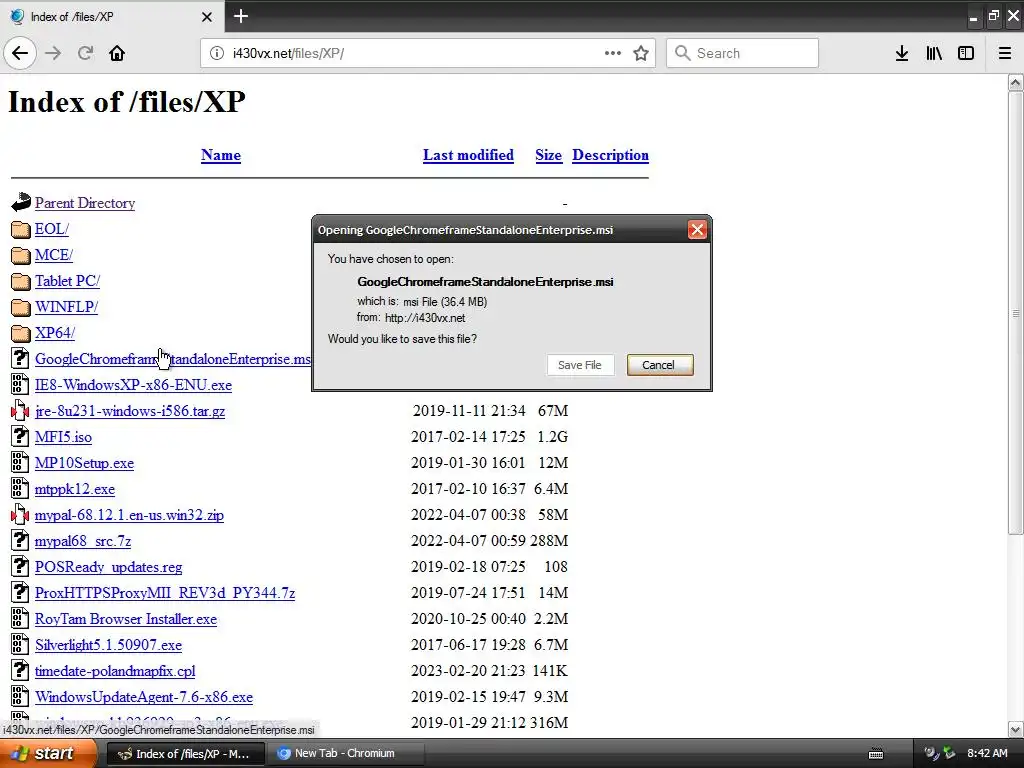This screenshot has height=768, width=1024.
Task: Click the unknown-file icon beside MFI5.iso
Action: pos(20,436)
